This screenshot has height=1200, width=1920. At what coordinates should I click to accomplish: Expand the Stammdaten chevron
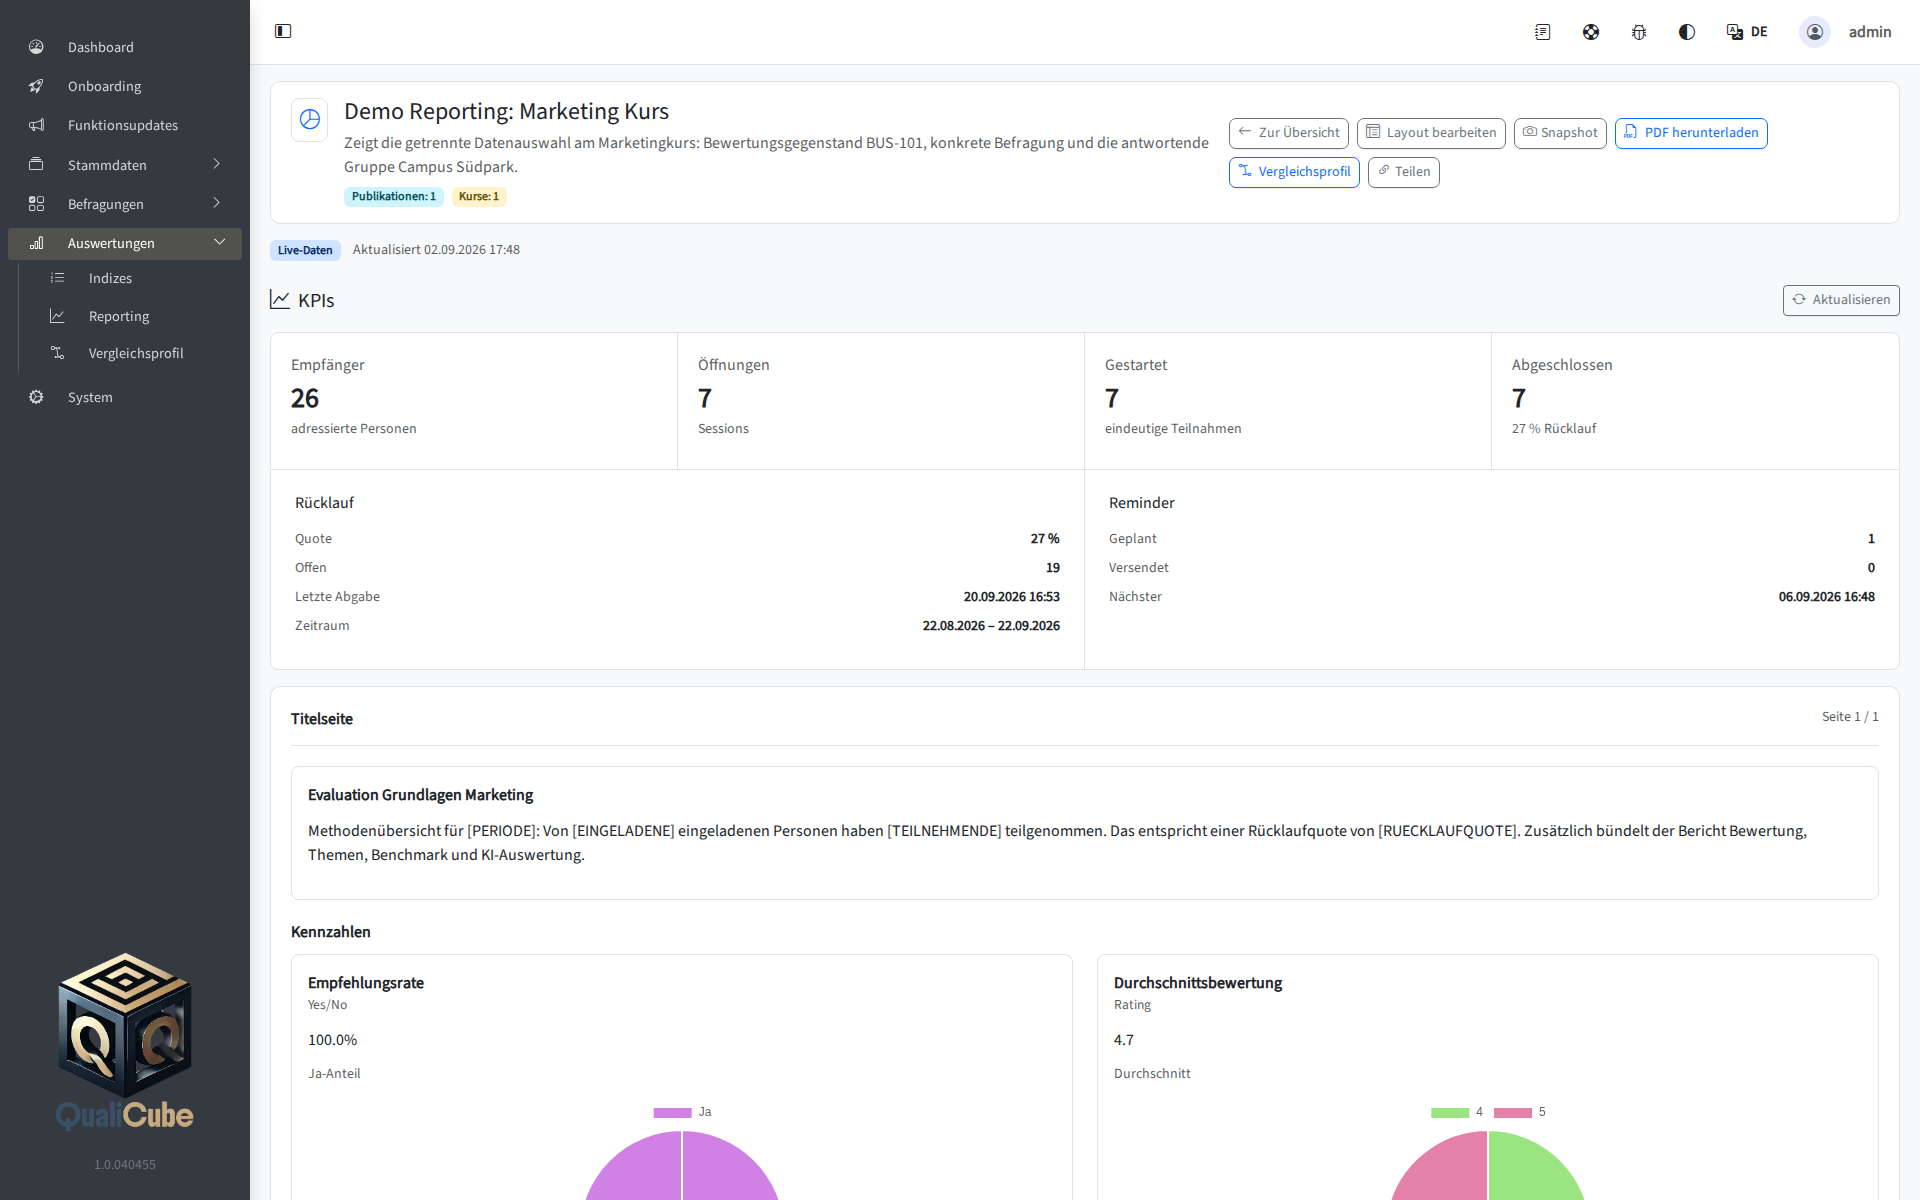coord(216,164)
